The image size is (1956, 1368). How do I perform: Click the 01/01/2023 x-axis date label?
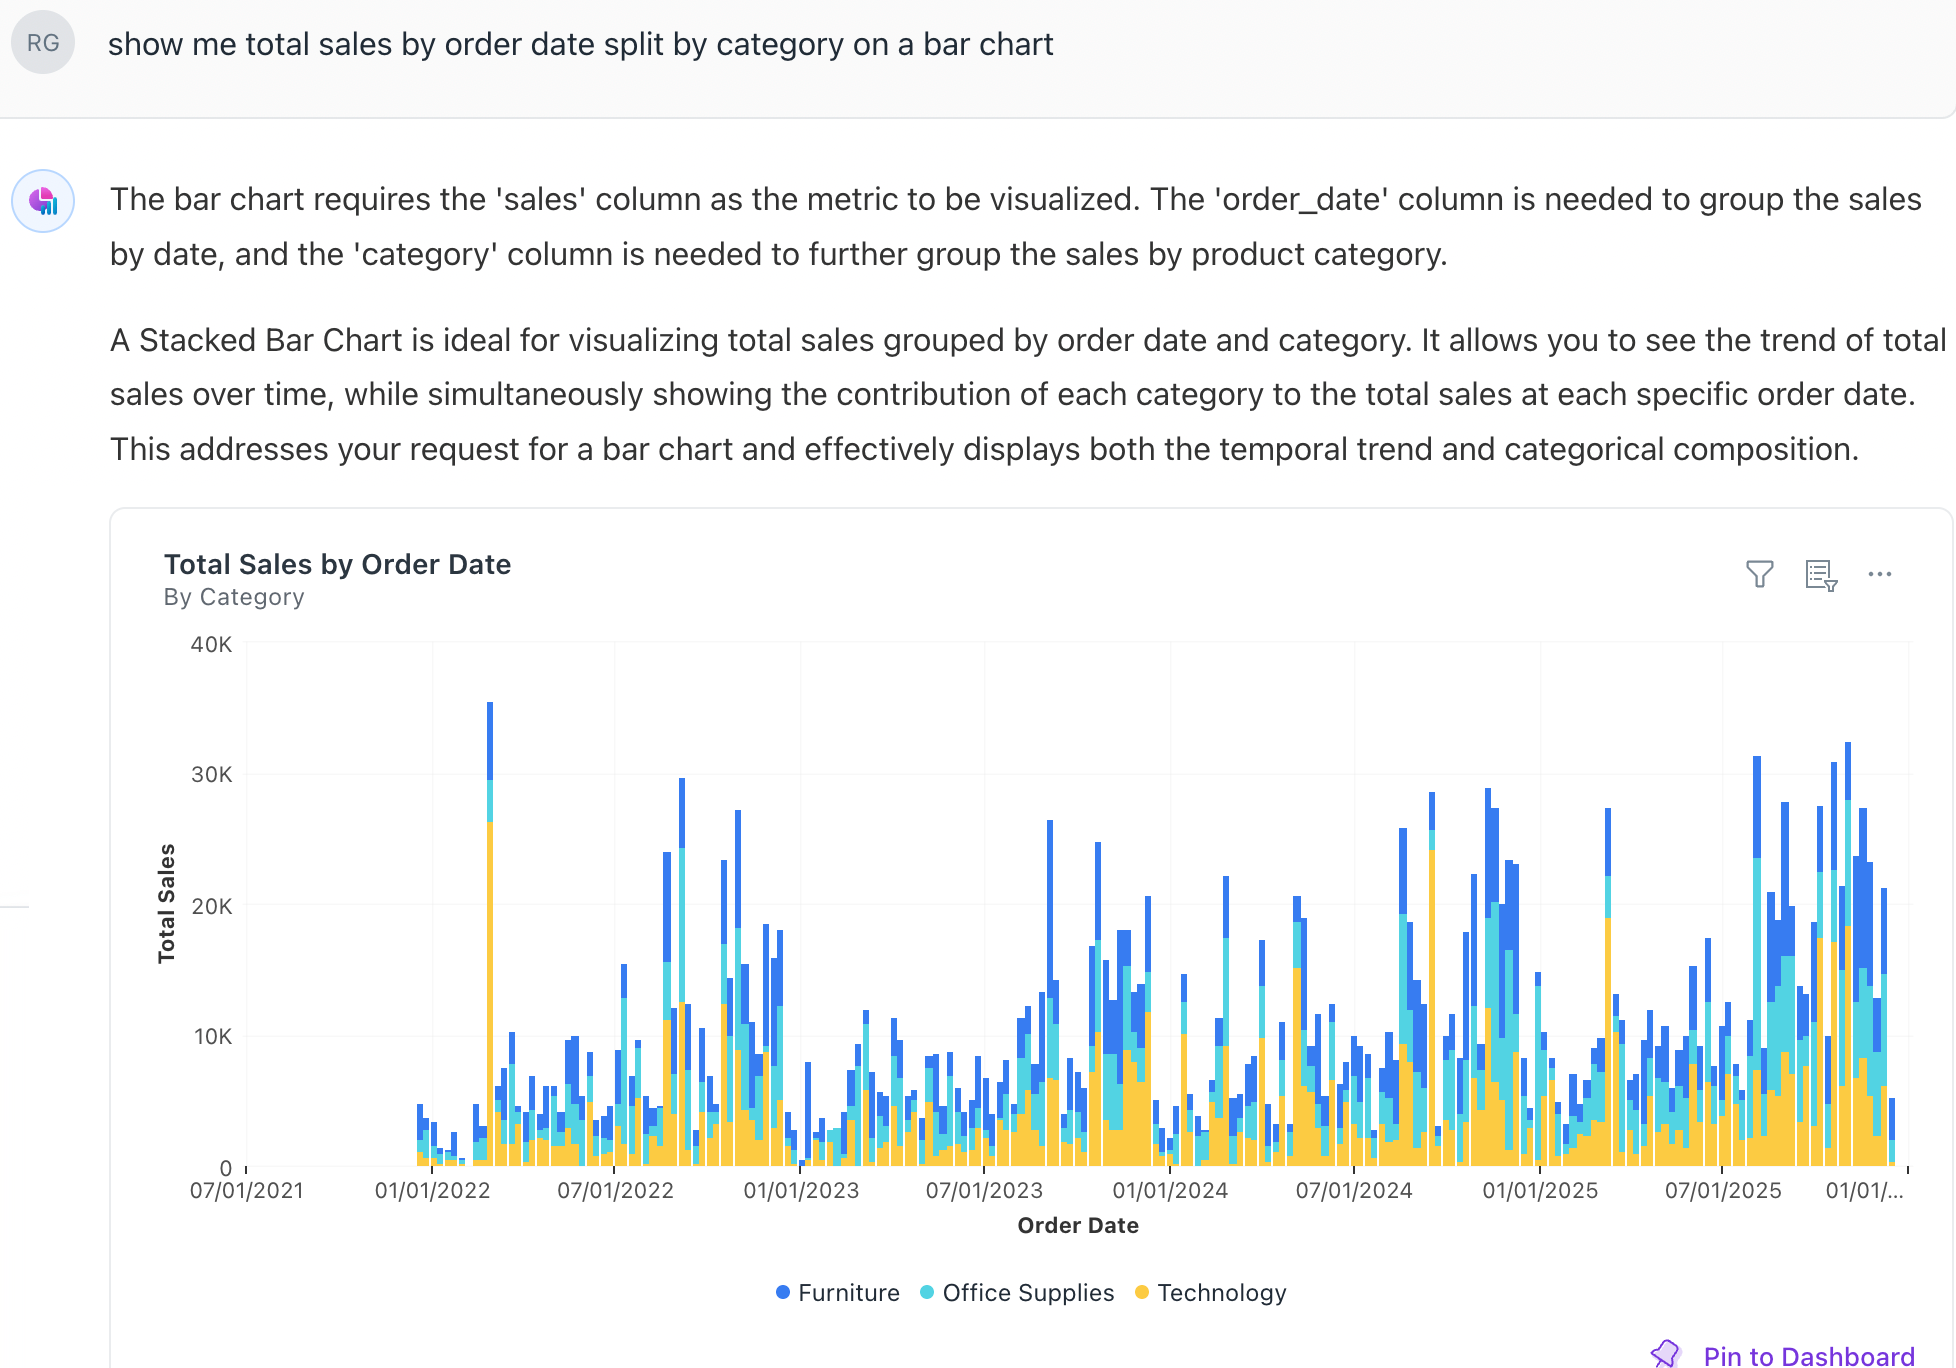point(801,1191)
